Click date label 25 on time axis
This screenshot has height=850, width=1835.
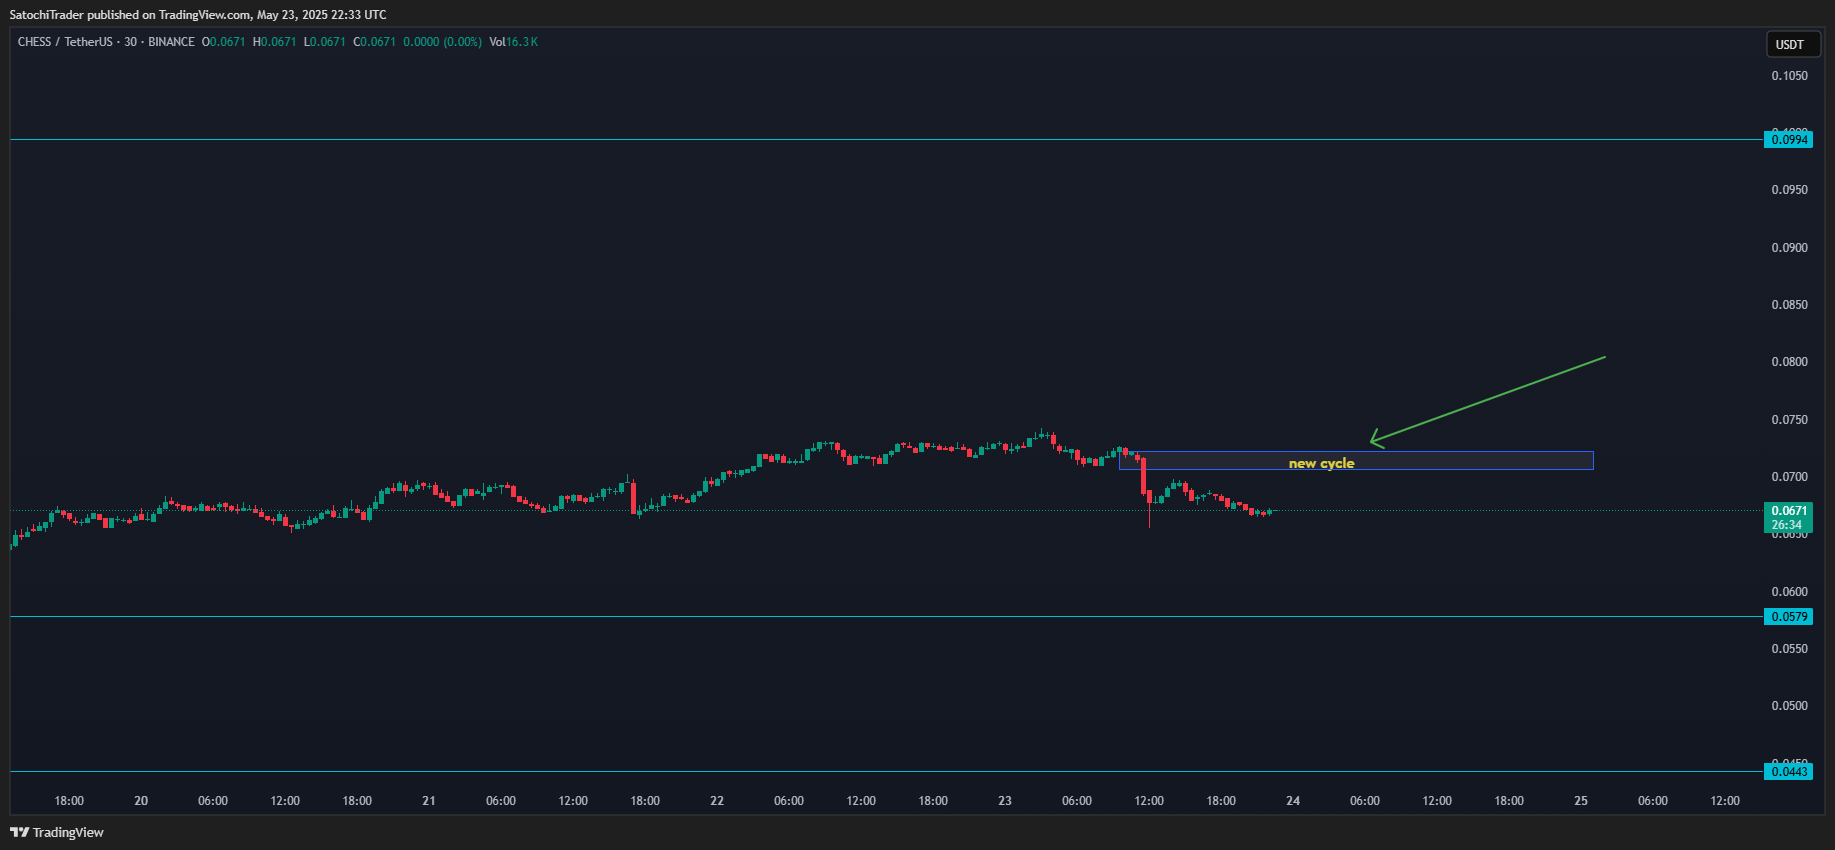tap(1581, 801)
